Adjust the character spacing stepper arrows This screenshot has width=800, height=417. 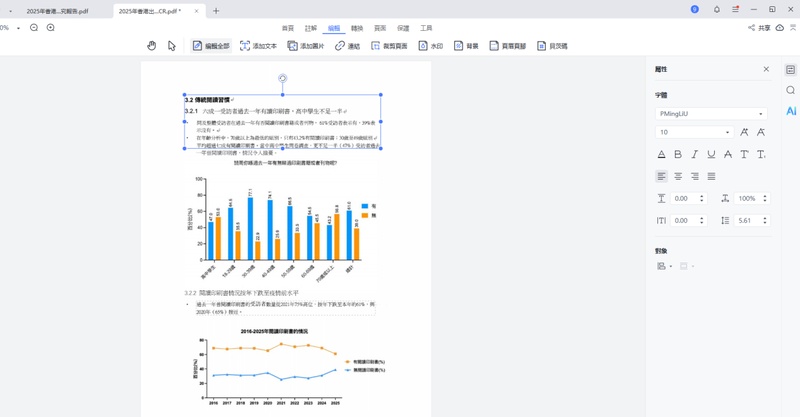click(702, 220)
